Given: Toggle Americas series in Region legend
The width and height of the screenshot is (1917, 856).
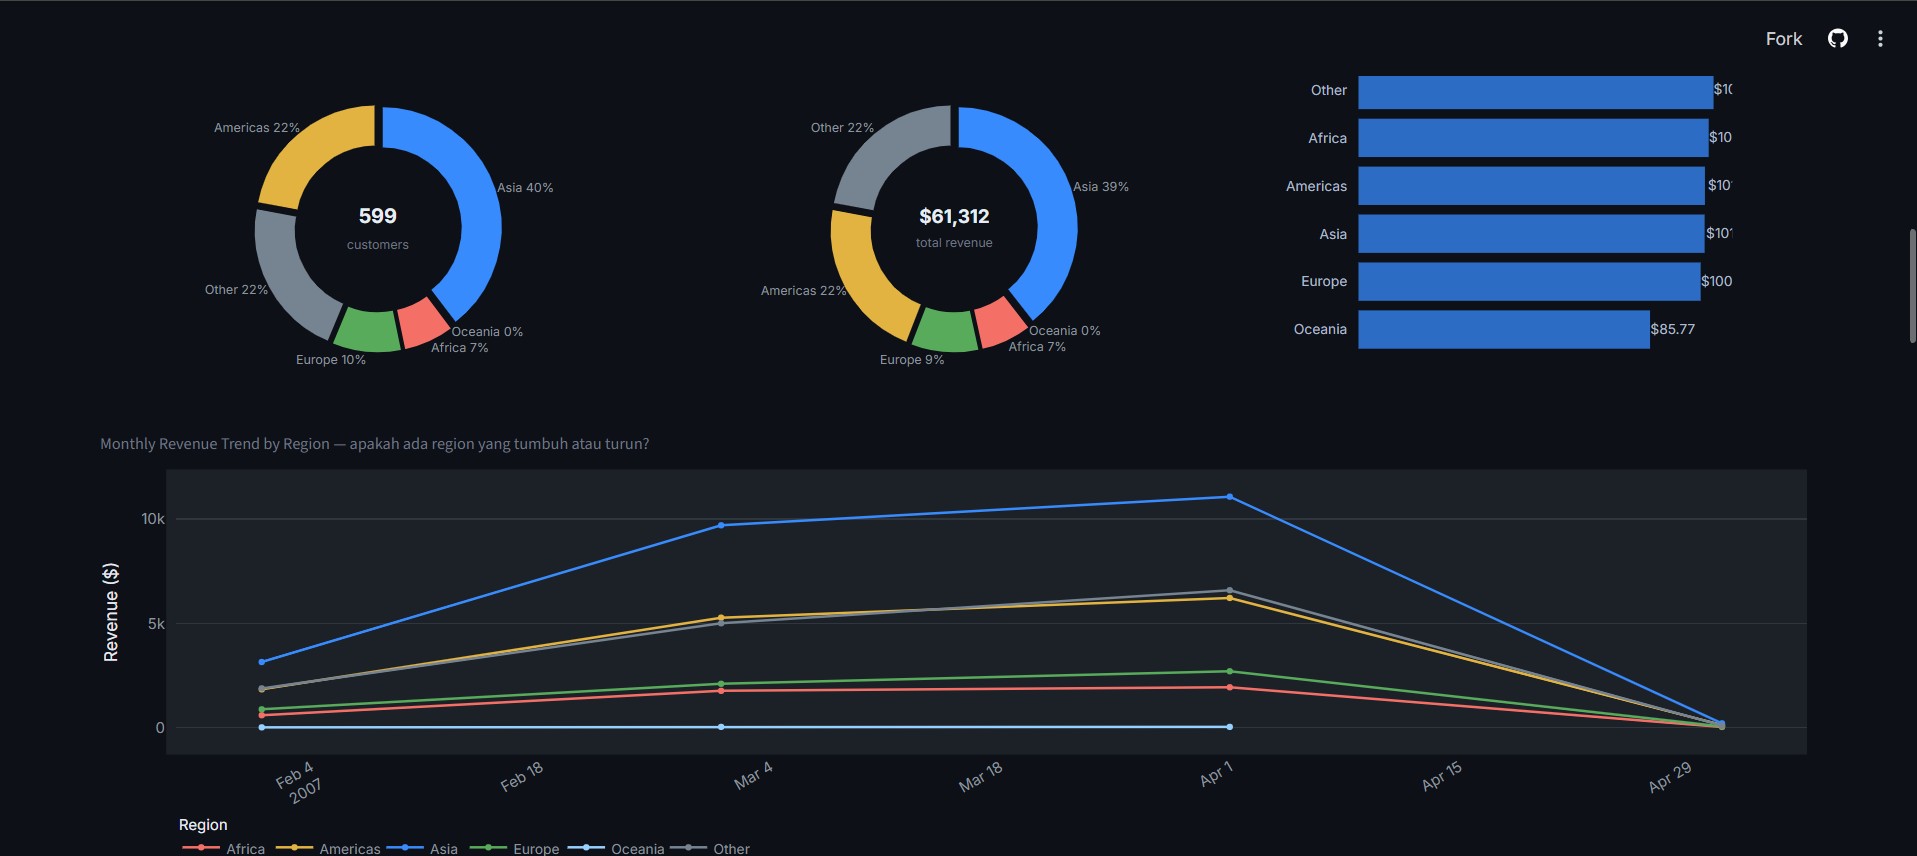Looking at the screenshot, I should click(328, 848).
